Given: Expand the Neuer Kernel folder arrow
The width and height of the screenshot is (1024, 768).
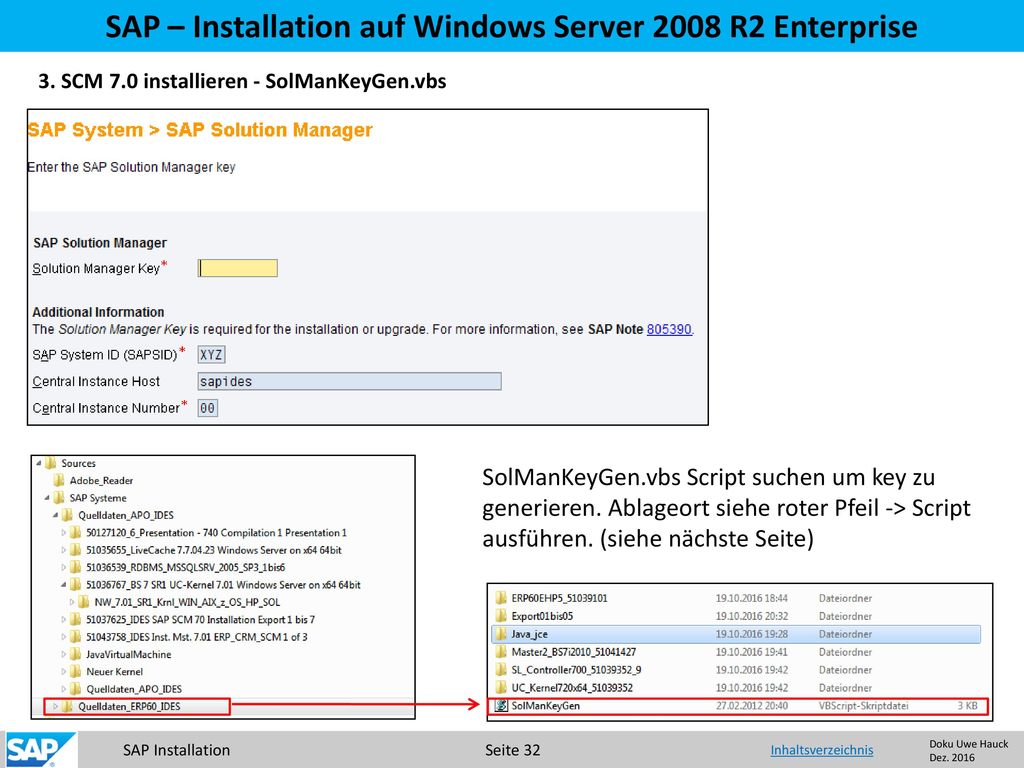Looking at the screenshot, I should click(63, 671).
